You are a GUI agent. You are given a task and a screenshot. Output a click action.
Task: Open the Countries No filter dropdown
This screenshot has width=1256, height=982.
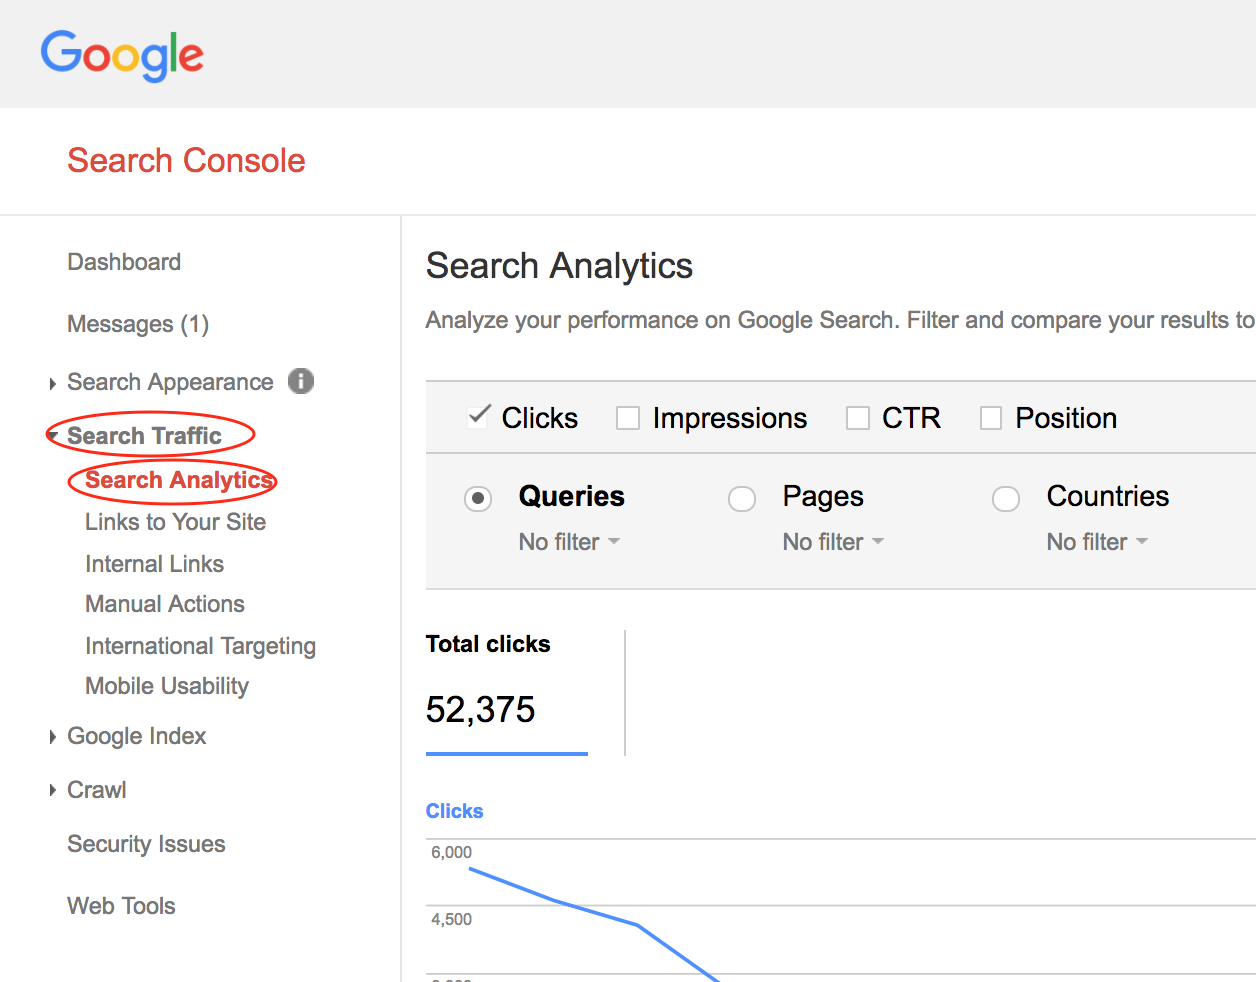(1097, 542)
